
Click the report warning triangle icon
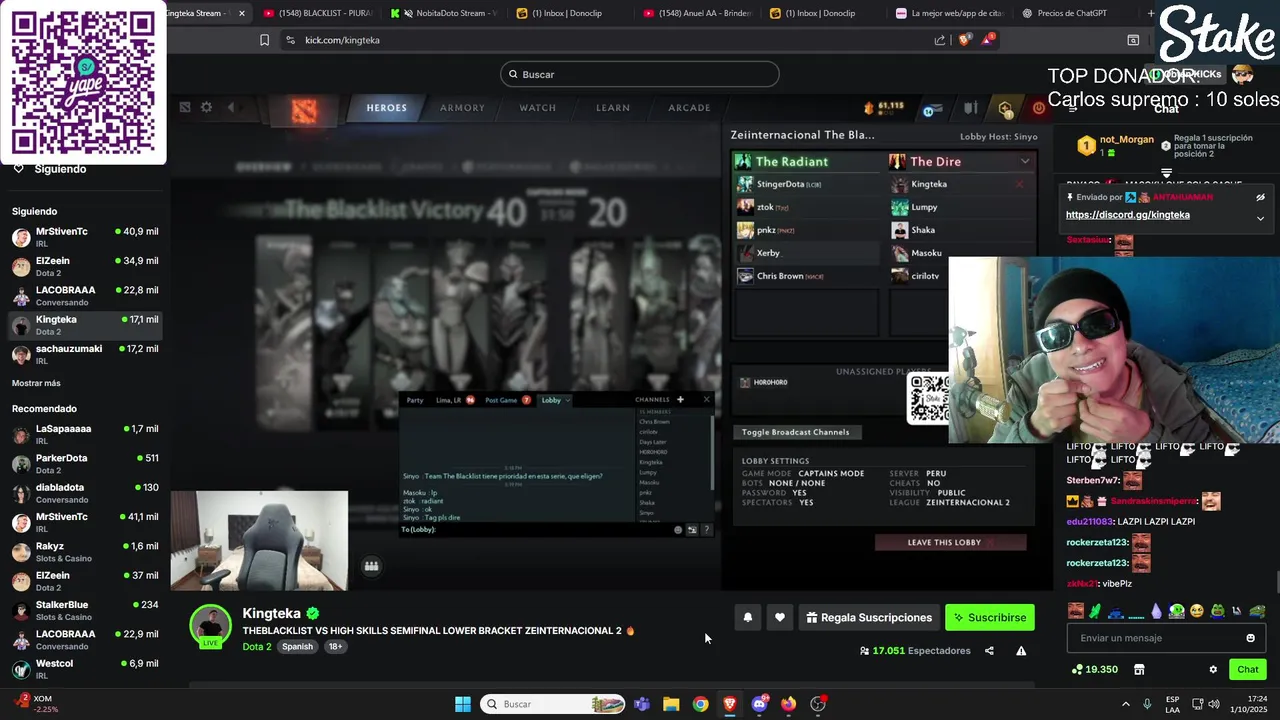[1021, 651]
